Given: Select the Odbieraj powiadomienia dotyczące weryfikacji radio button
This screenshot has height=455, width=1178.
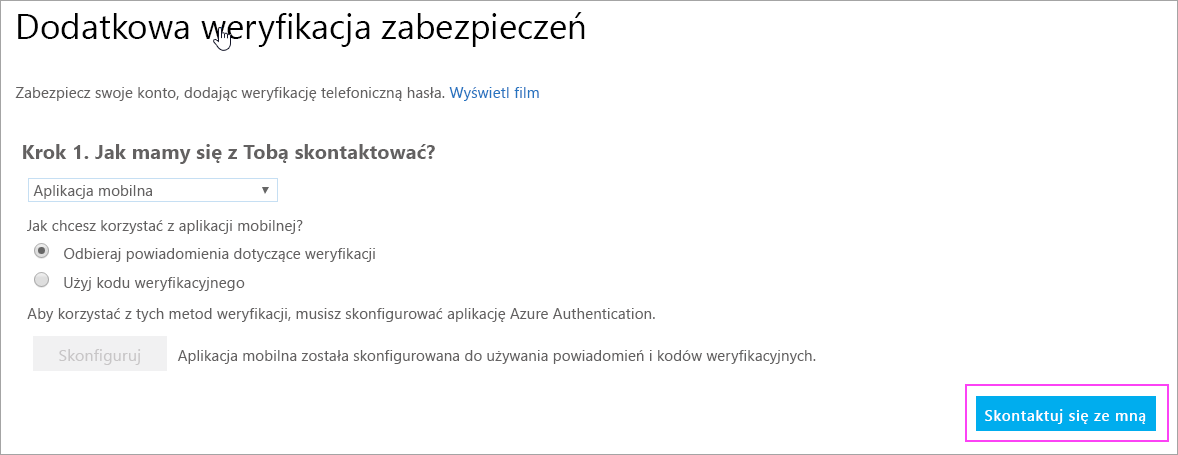Looking at the screenshot, I should tap(42, 251).
